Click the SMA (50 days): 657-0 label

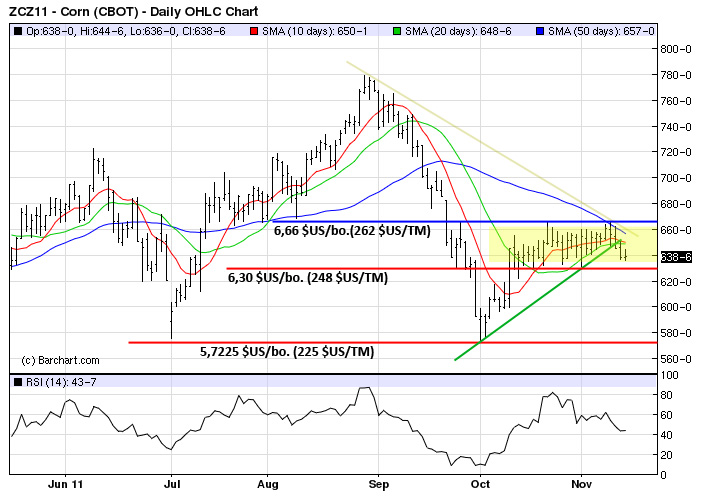[601, 31]
